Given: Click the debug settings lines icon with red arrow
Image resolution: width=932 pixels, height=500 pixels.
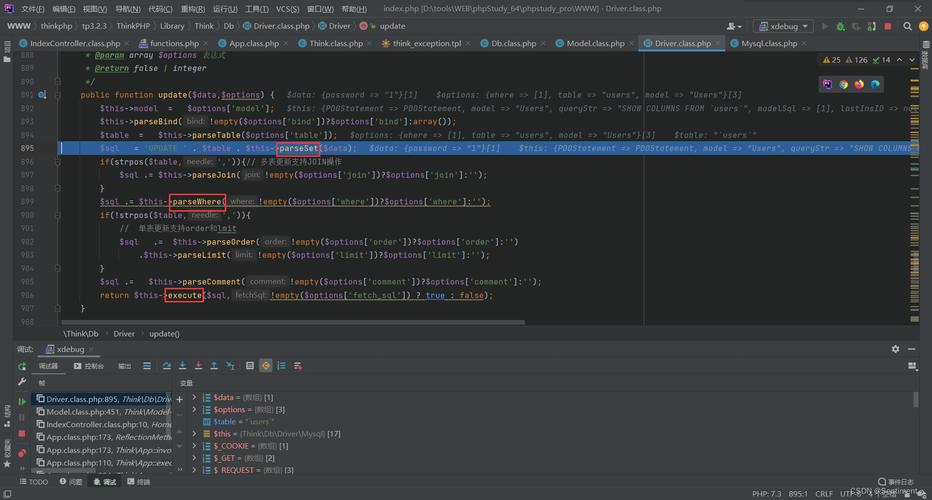Looking at the screenshot, I should 298,366.
